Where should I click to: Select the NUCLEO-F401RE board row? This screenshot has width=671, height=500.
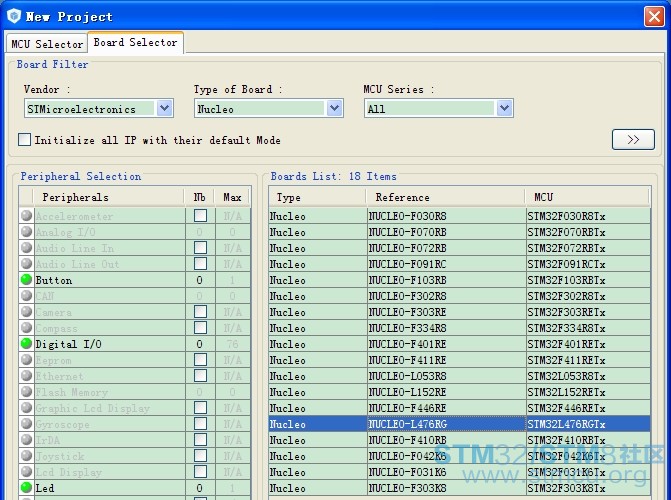pos(460,344)
